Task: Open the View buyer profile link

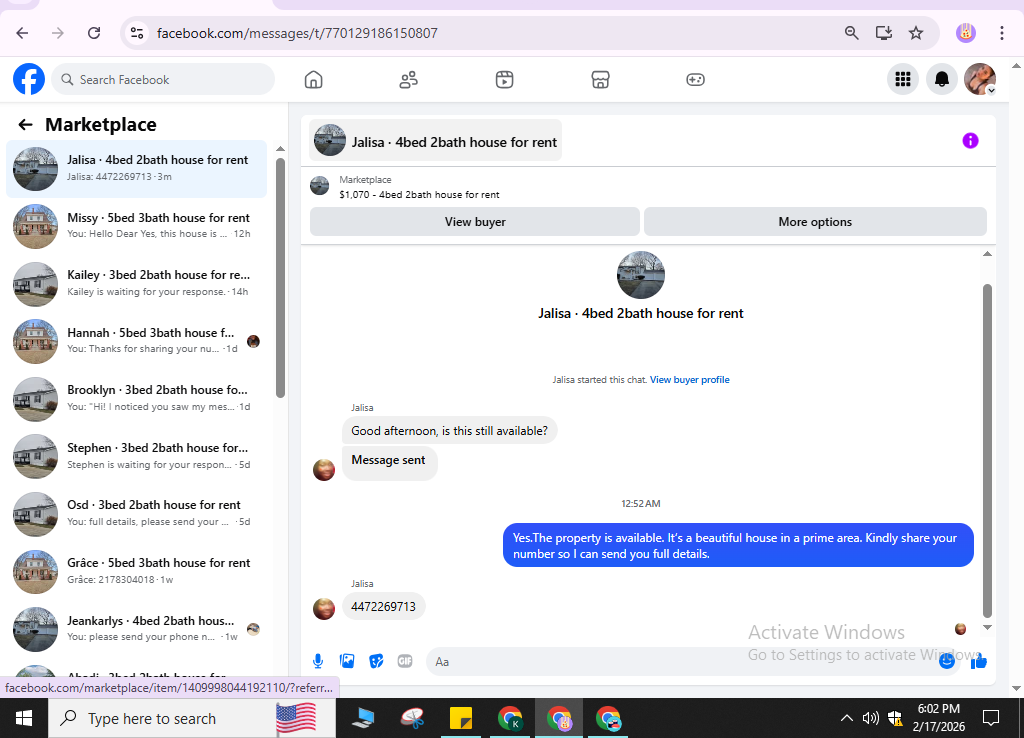Action: [690, 379]
